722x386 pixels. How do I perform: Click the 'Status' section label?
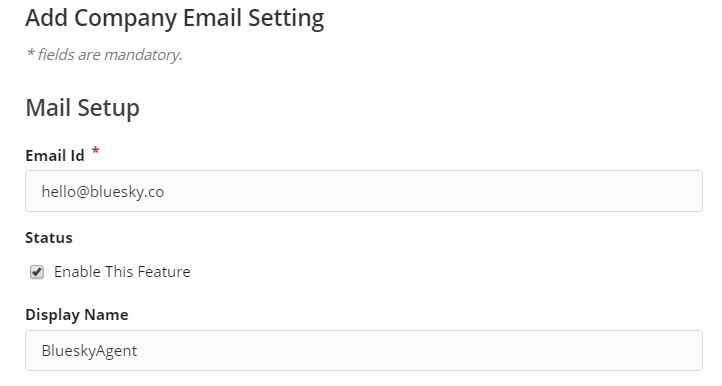click(49, 238)
